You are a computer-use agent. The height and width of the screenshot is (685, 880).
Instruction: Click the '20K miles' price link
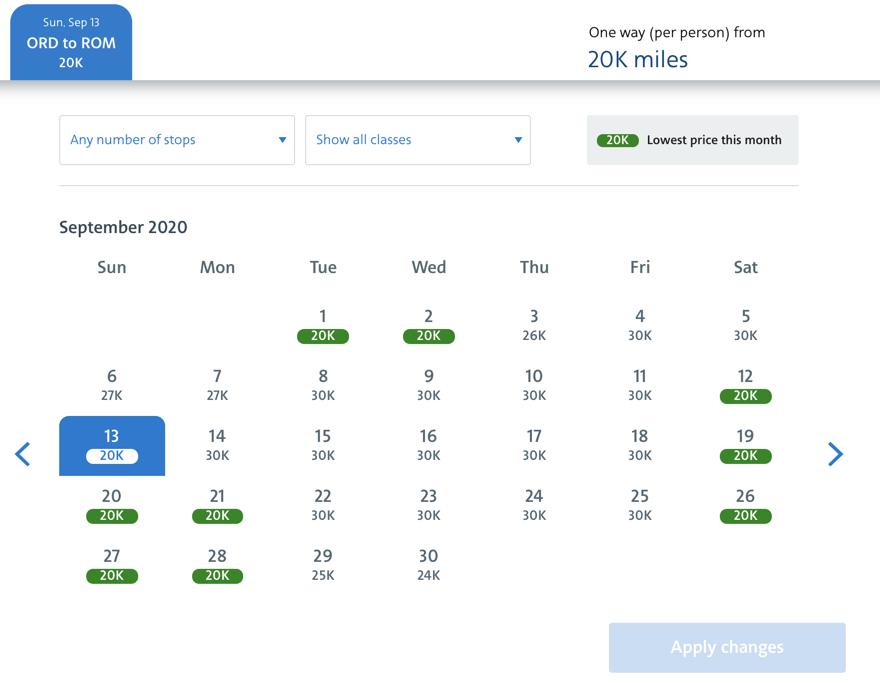click(x=638, y=60)
